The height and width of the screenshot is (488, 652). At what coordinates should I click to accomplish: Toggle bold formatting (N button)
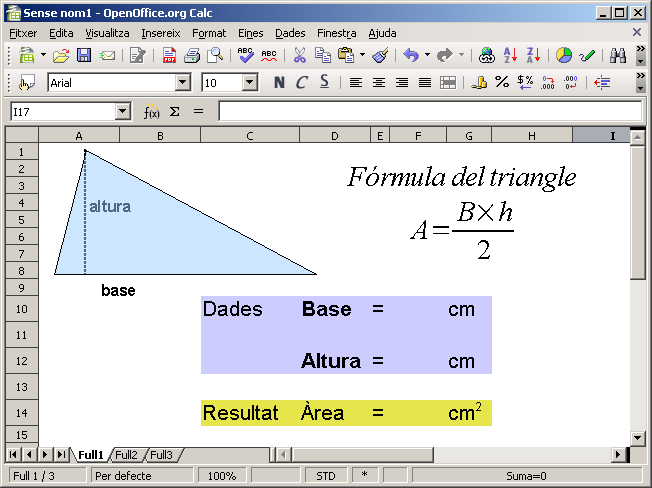(278, 83)
